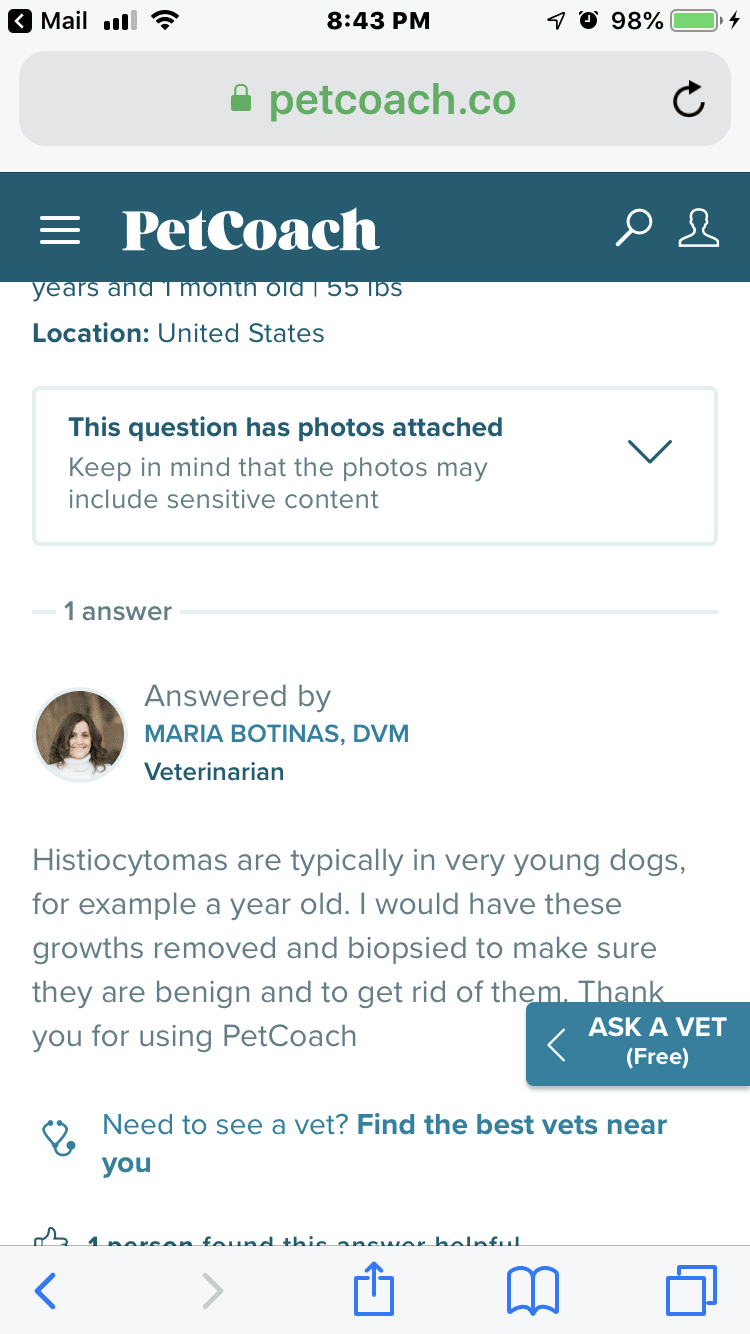The width and height of the screenshot is (750, 1334).
Task: Click the search magnifier icon
Action: (633, 229)
